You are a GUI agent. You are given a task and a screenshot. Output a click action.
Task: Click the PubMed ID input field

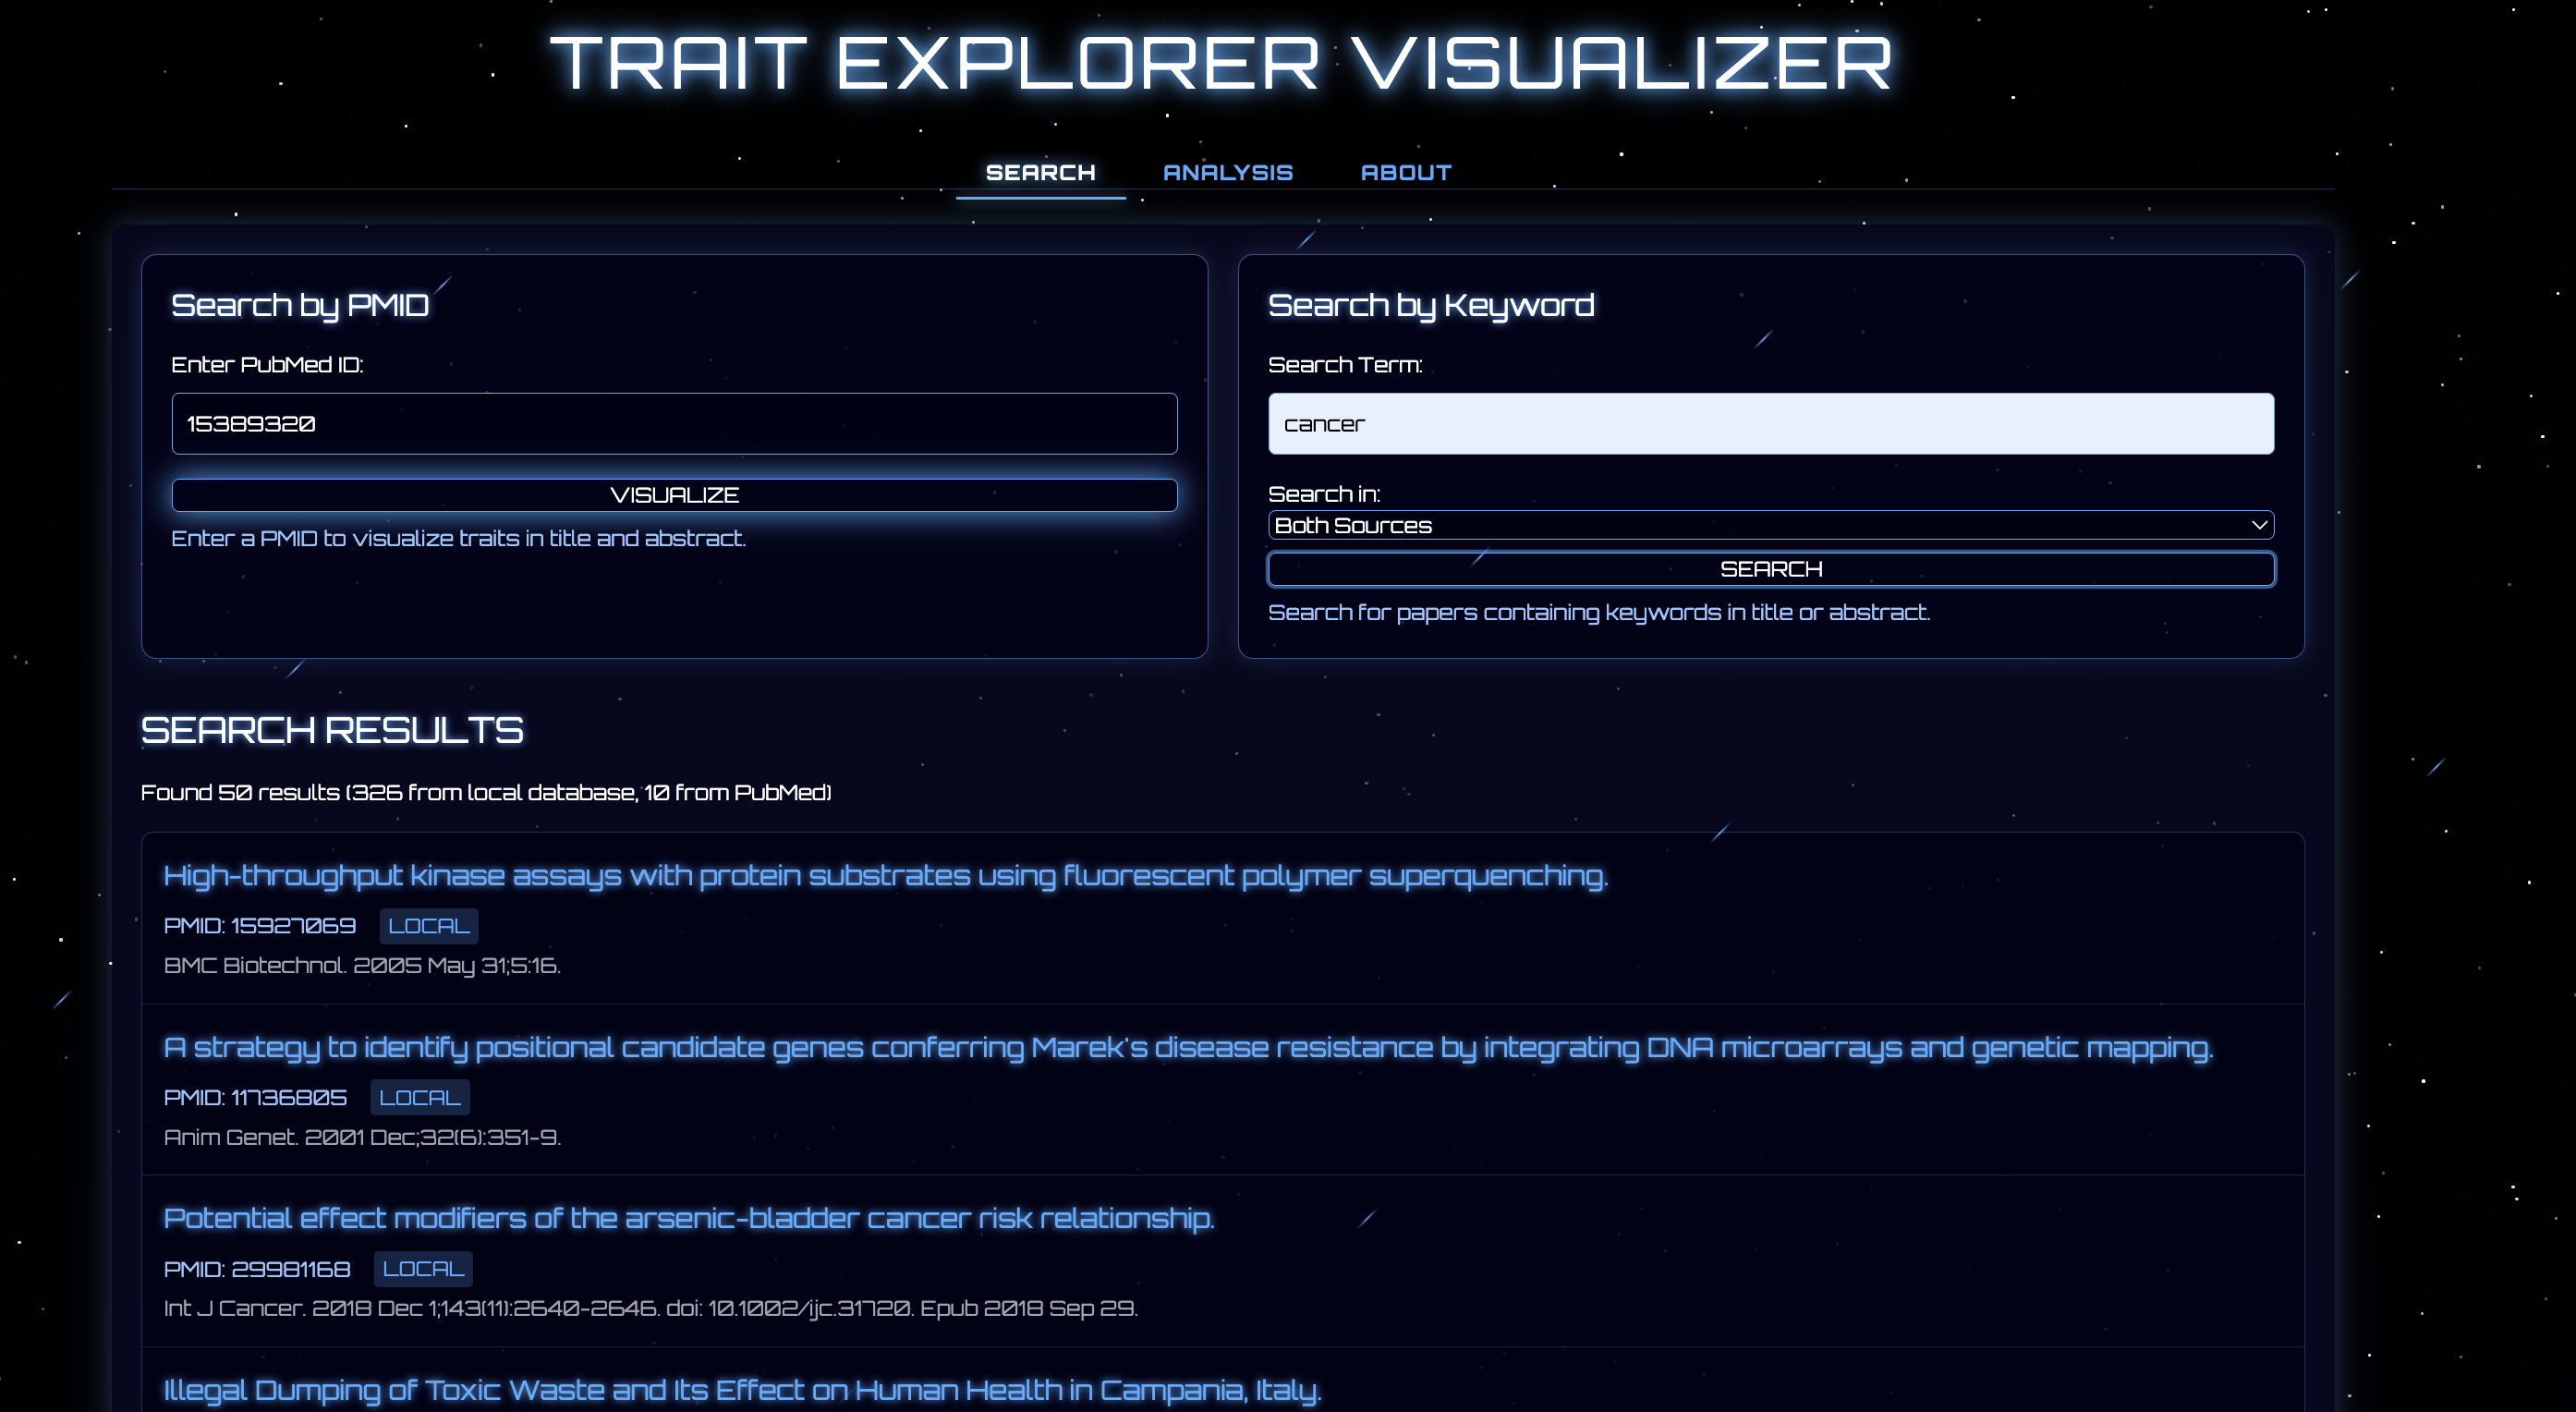pos(674,423)
